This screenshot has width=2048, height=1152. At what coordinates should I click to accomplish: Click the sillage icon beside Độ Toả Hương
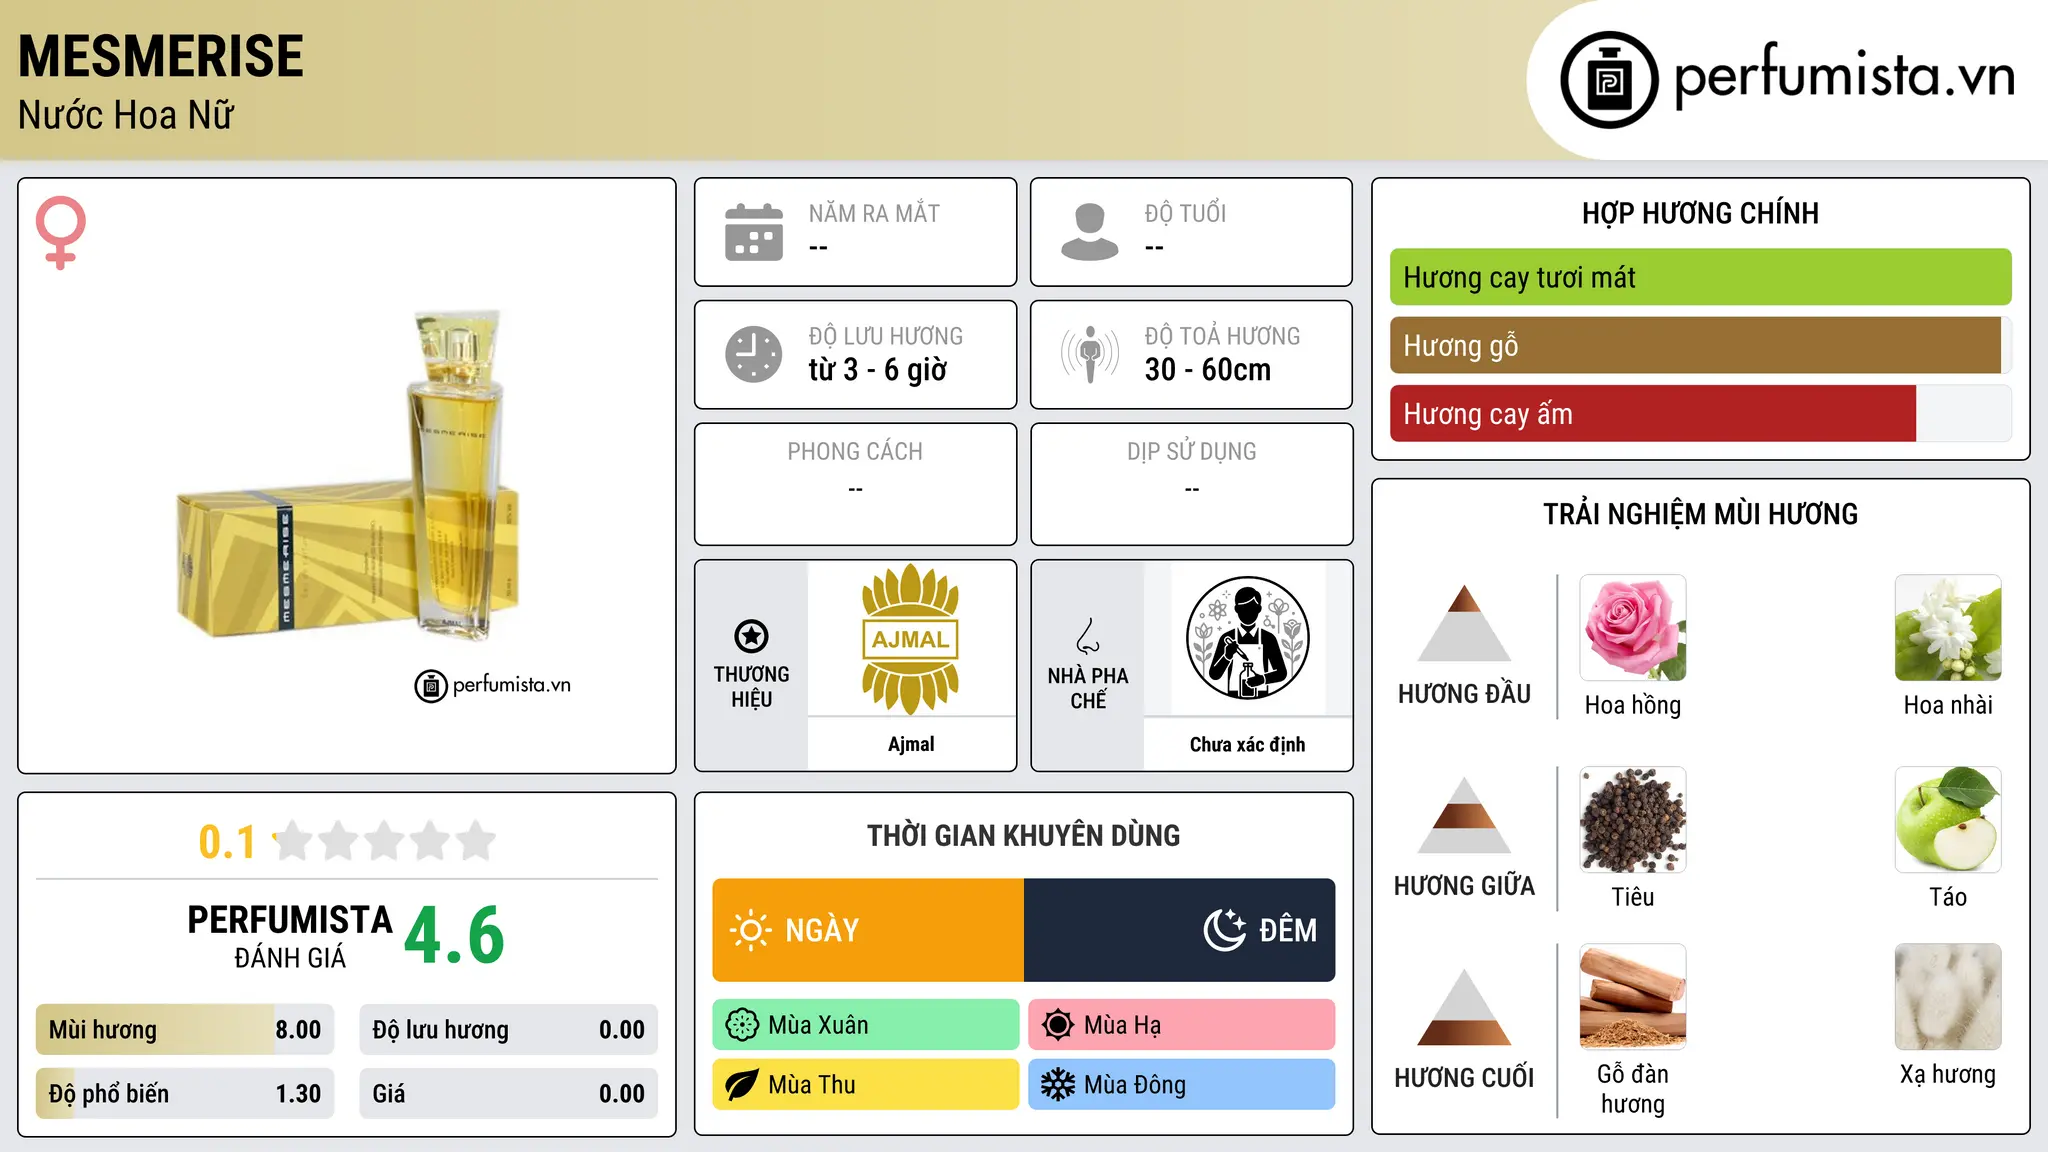1090,354
